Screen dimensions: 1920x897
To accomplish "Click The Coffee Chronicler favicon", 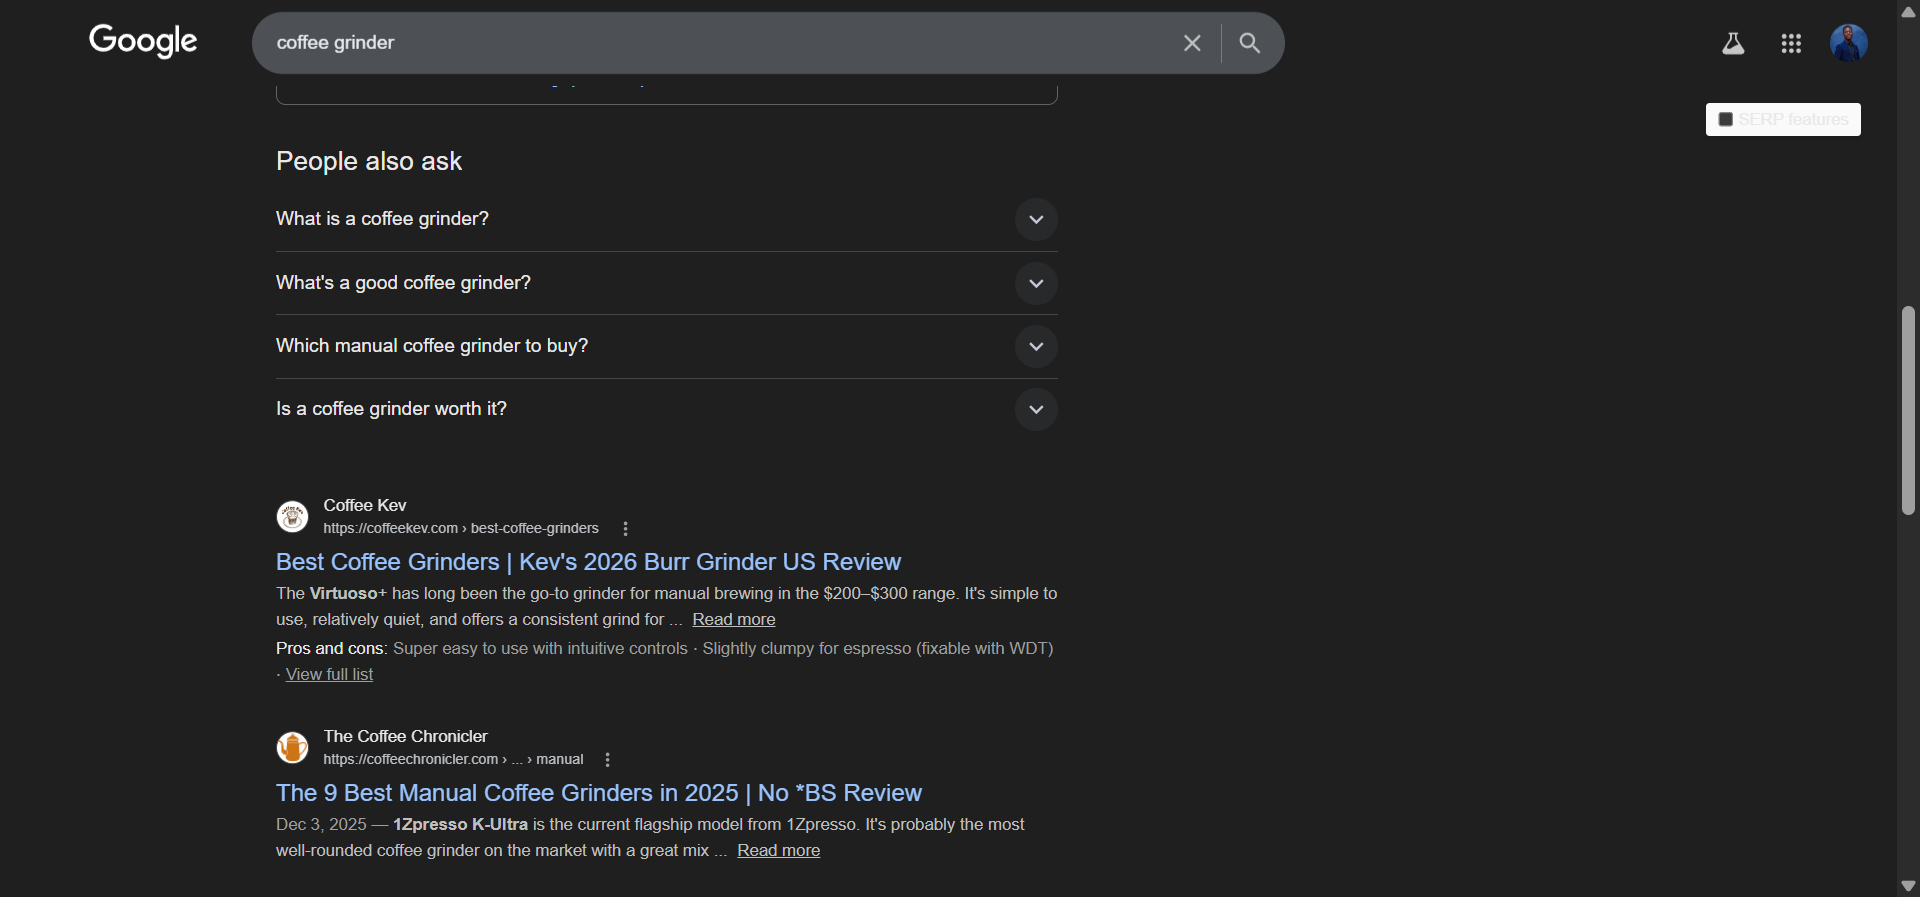I will [x=292, y=748].
